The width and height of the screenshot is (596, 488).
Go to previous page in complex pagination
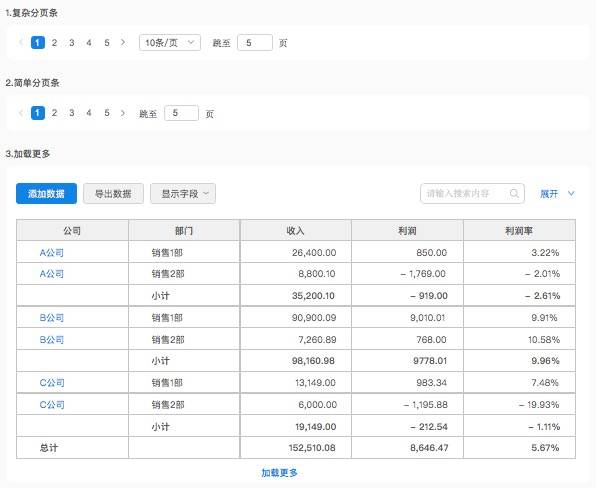pyautogui.click(x=21, y=42)
